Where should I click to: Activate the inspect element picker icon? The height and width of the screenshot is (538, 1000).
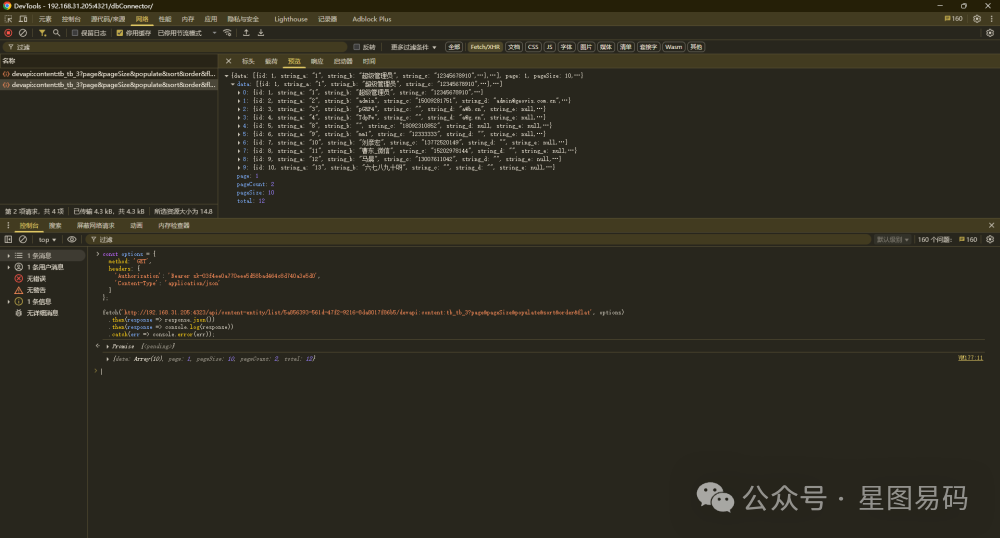(8, 19)
